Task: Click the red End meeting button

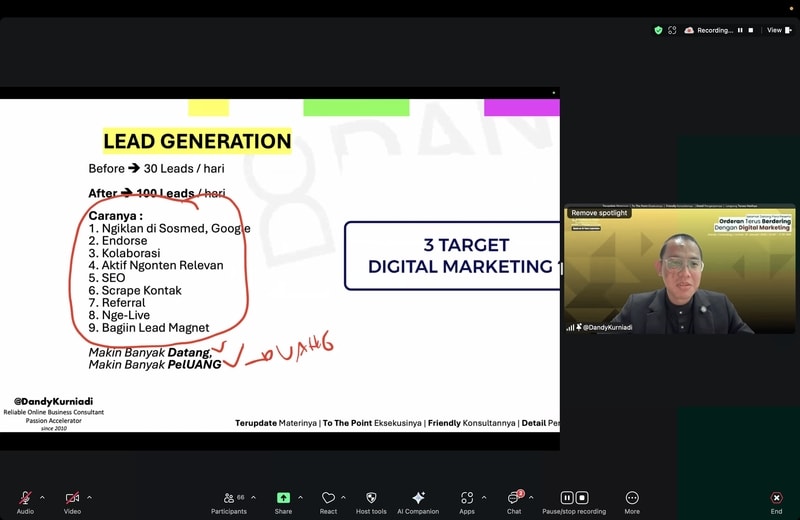Action: 776,498
